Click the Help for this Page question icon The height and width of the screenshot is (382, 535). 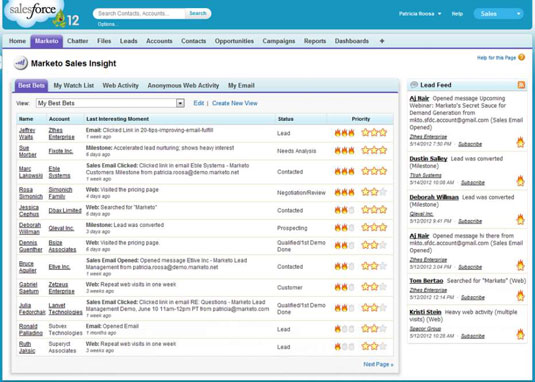click(x=521, y=57)
